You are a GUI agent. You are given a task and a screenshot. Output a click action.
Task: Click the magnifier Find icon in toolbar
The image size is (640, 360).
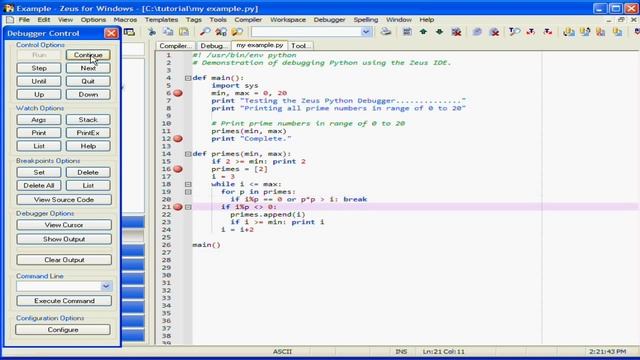pyautogui.click(x=205, y=32)
